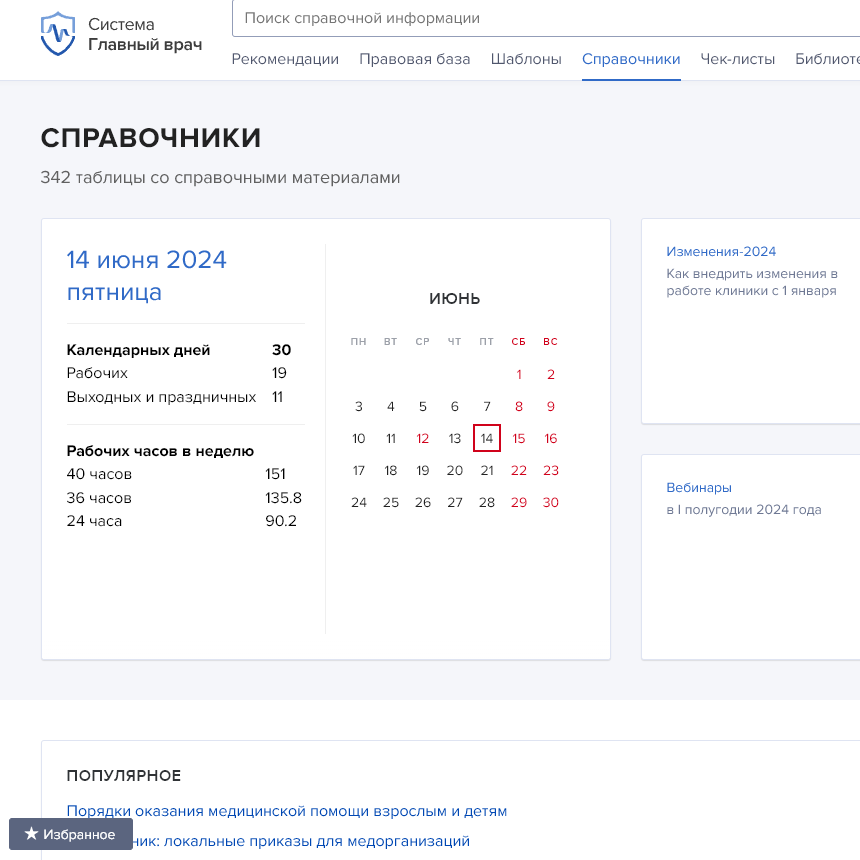Image resolution: width=860 pixels, height=860 pixels.
Task: Click the Система Главный врач title
Action: [145, 35]
